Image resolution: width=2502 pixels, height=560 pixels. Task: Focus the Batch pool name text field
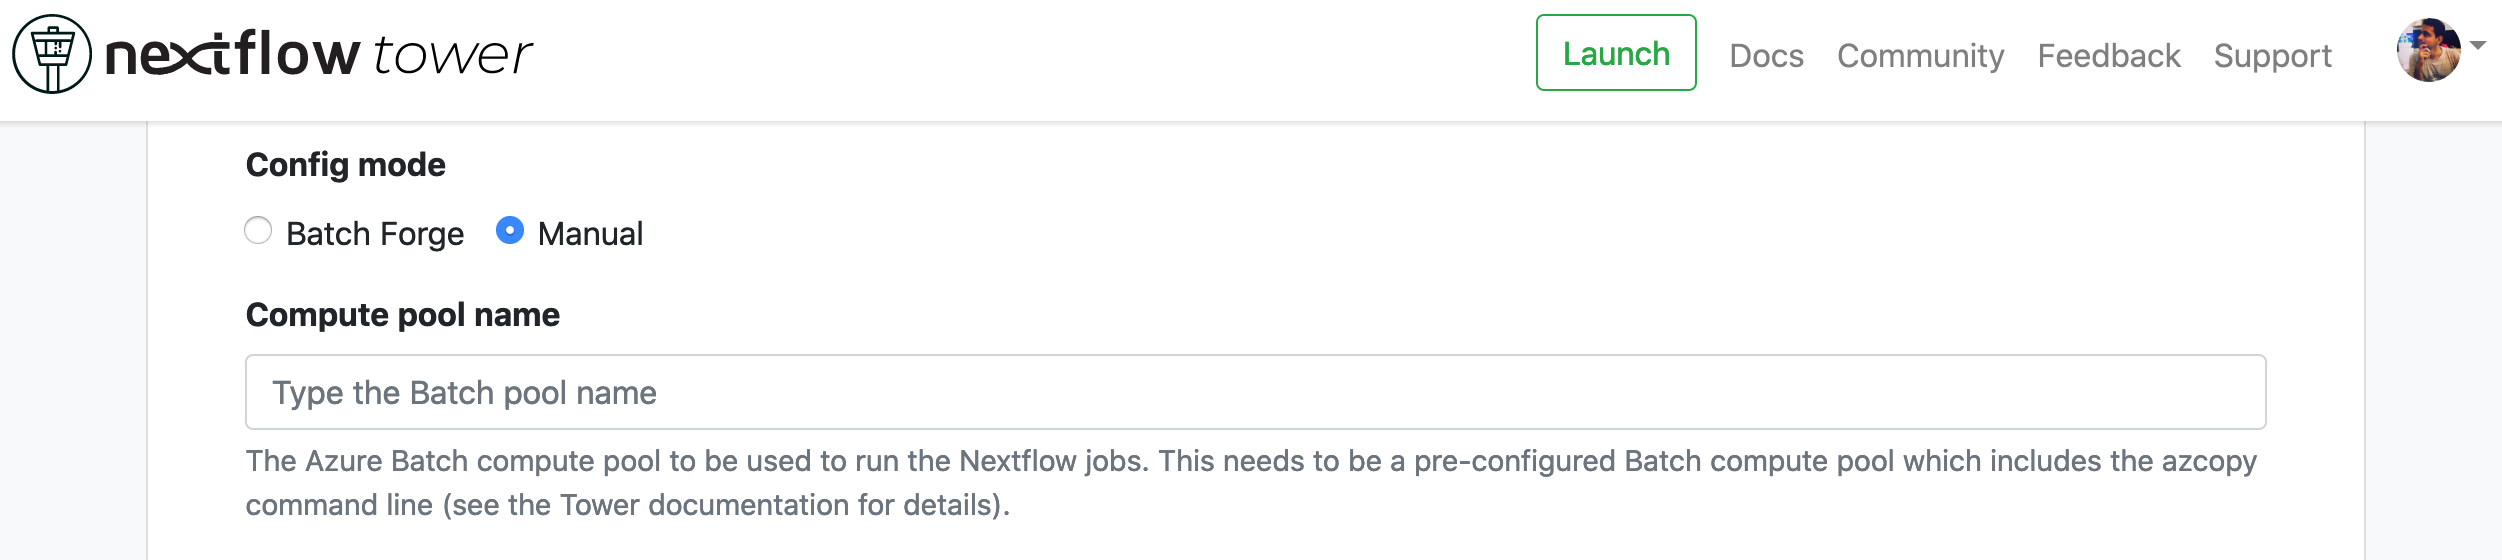pos(1255,392)
